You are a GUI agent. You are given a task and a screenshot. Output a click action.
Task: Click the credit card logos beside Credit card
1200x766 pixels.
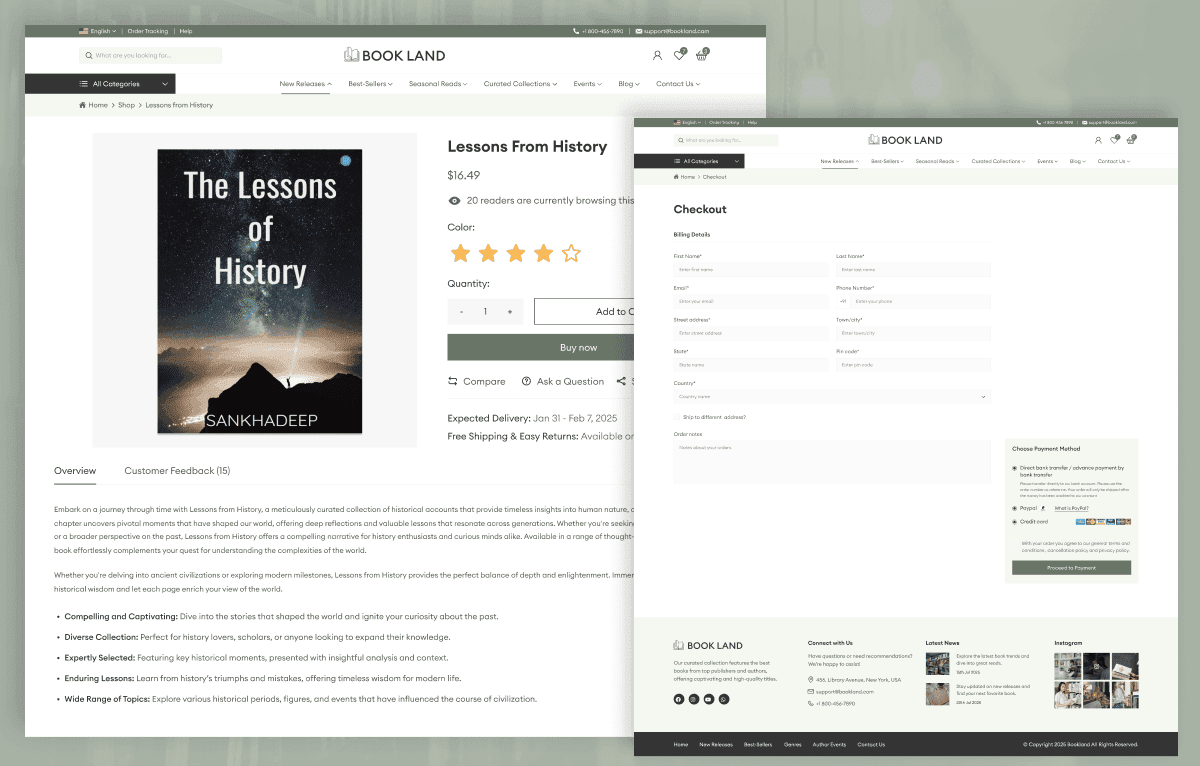[1103, 522]
